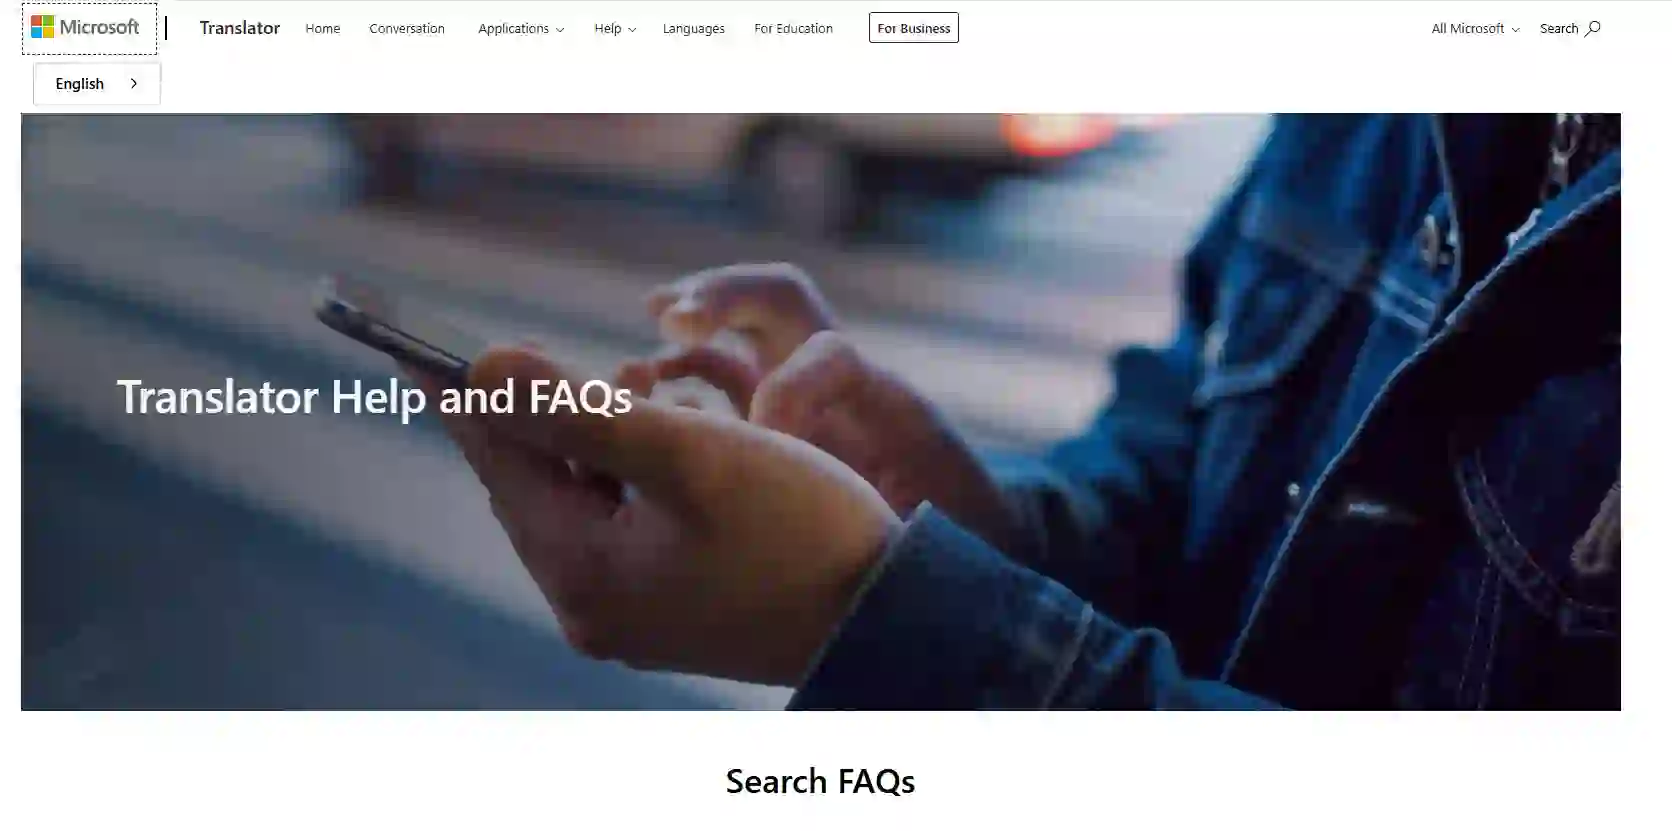
Task: Open the For Education link
Action: click(x=793, y=29)
